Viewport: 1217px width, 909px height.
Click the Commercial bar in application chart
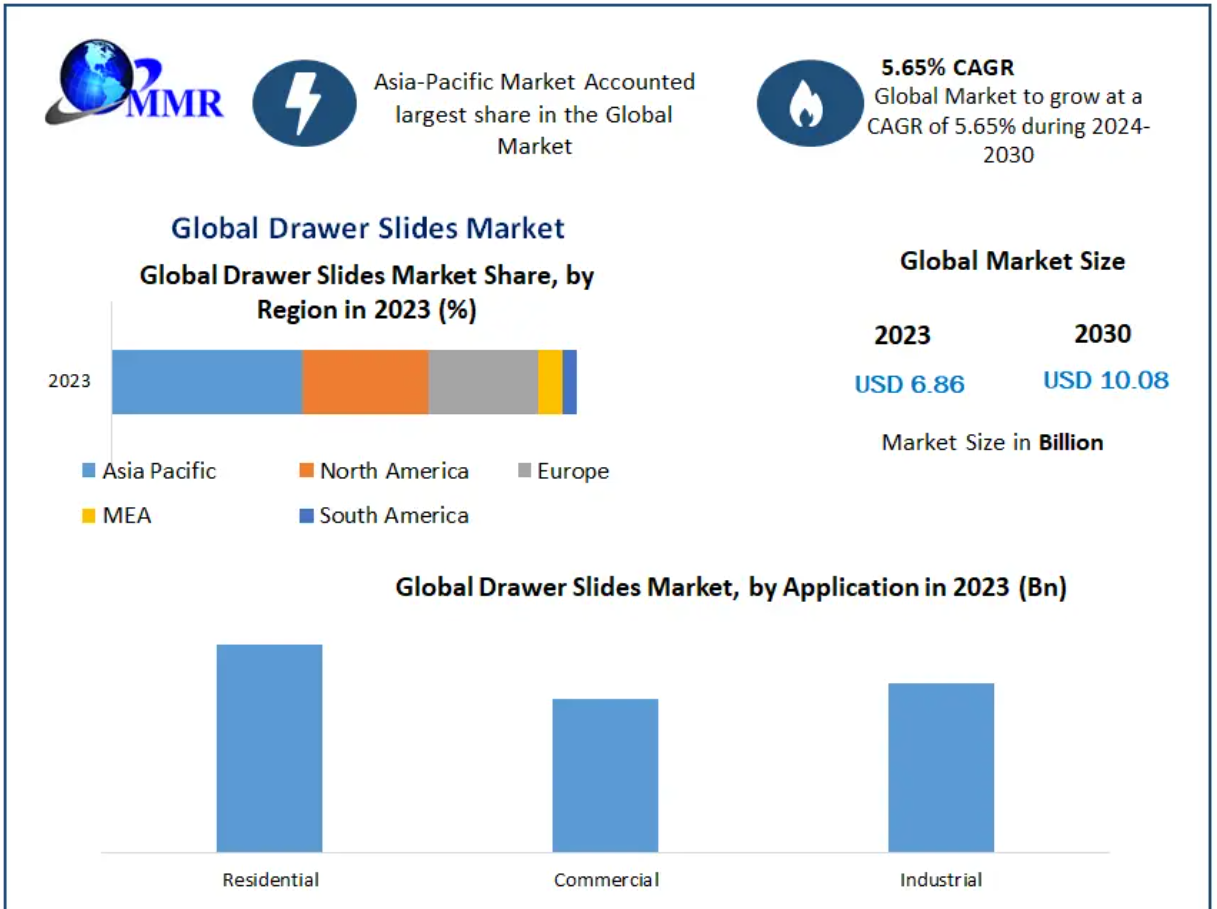605,775
